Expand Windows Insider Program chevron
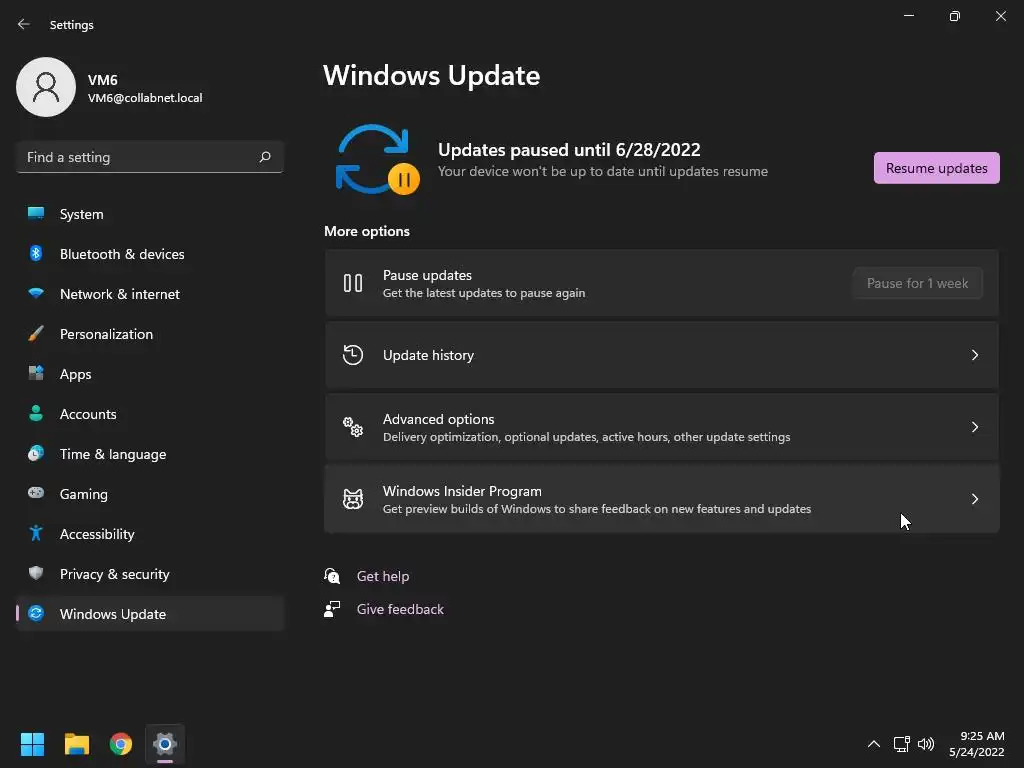 coord(974,499)
